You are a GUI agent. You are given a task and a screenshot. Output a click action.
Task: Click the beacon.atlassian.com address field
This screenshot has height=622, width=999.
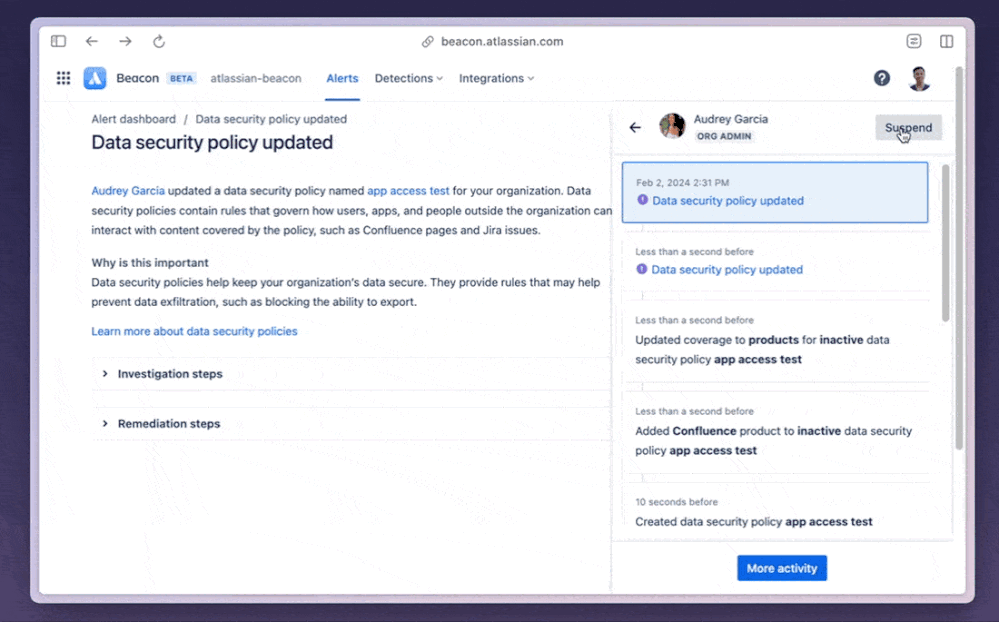[502, 41]
